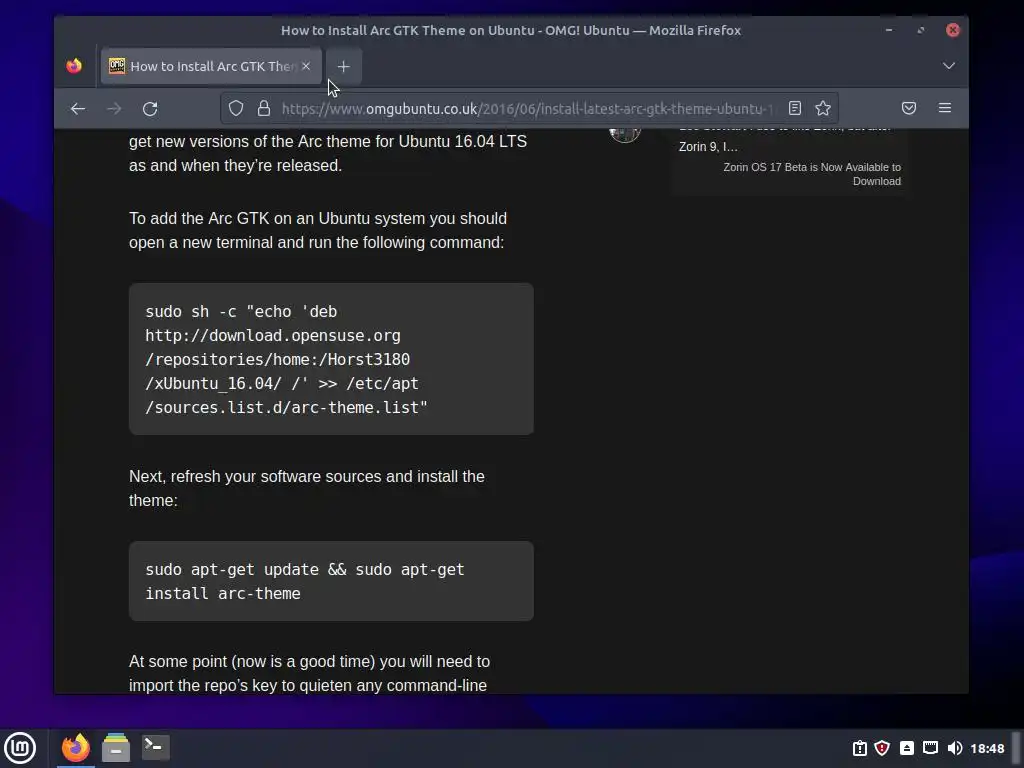Open Firefox application menu
This screenshot has width=1024, height=768.
click(x=944, y=108)
